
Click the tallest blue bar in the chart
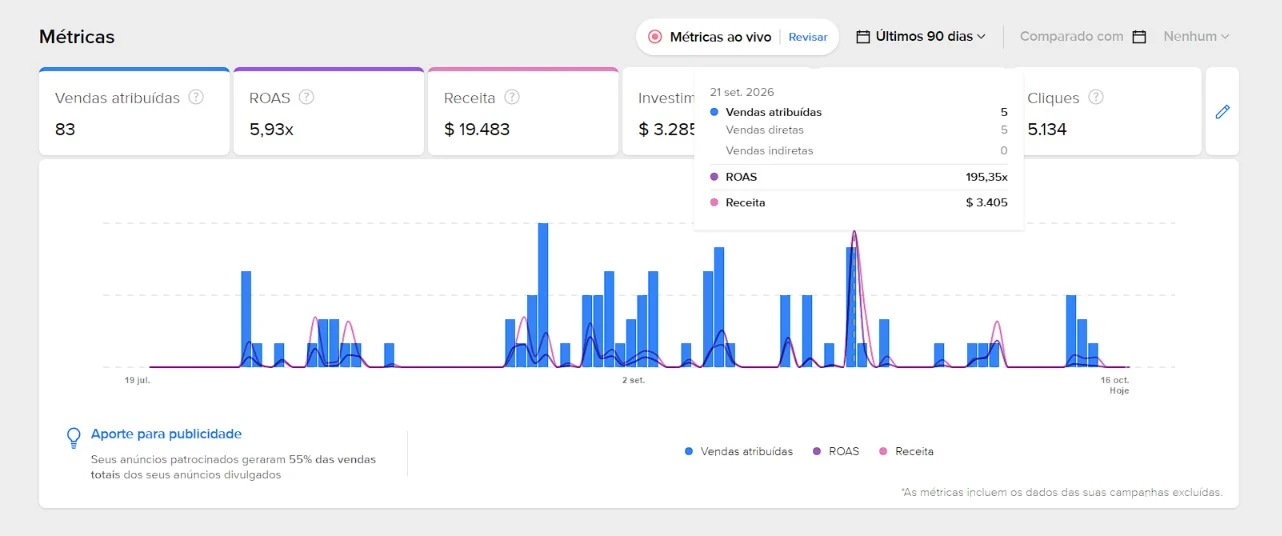point(543,295)
